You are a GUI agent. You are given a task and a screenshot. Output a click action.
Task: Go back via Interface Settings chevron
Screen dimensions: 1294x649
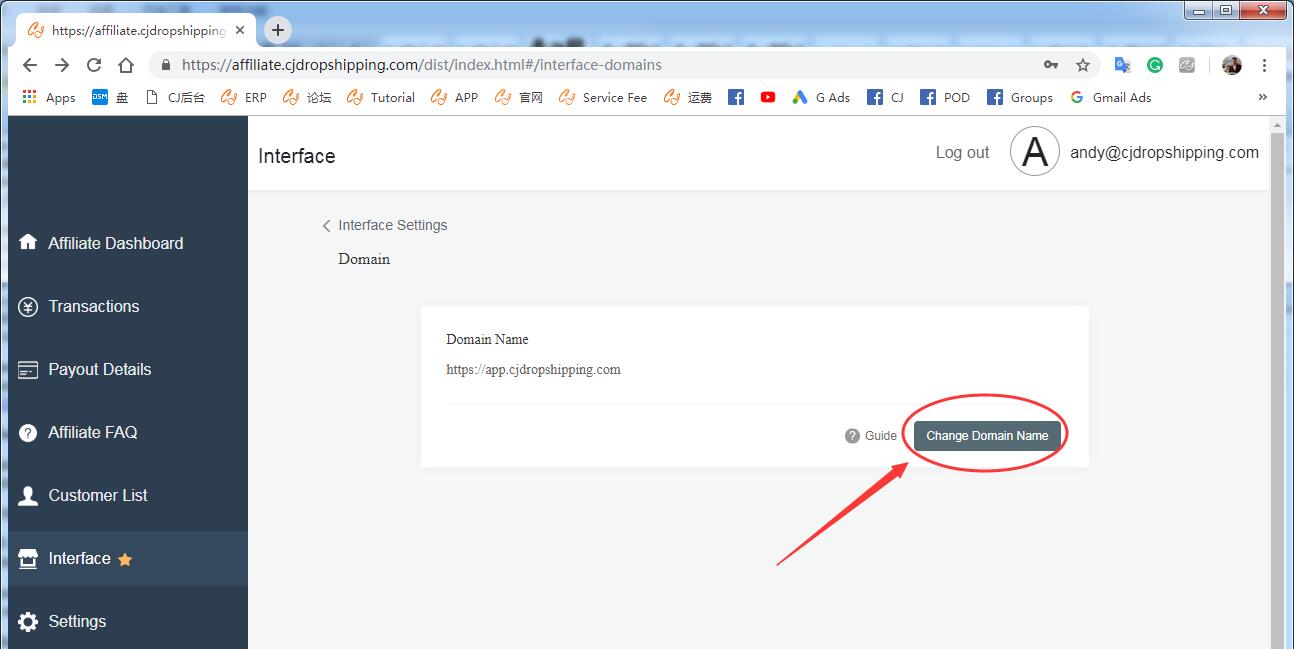point(326,226)
